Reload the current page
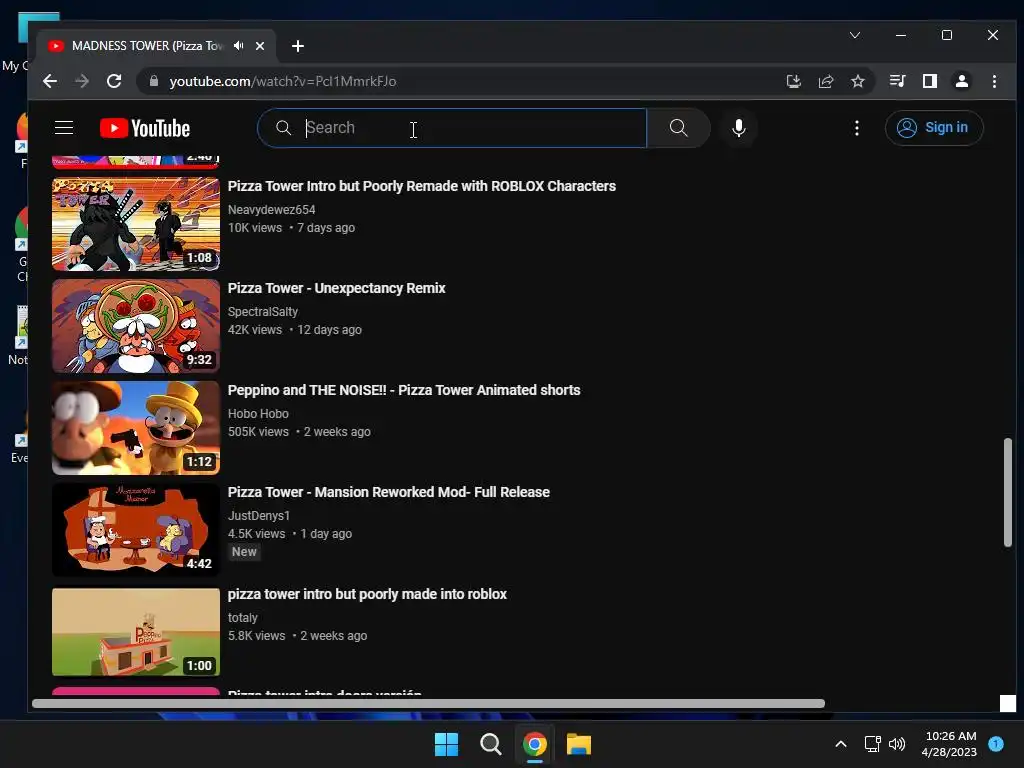 point(114,81)
